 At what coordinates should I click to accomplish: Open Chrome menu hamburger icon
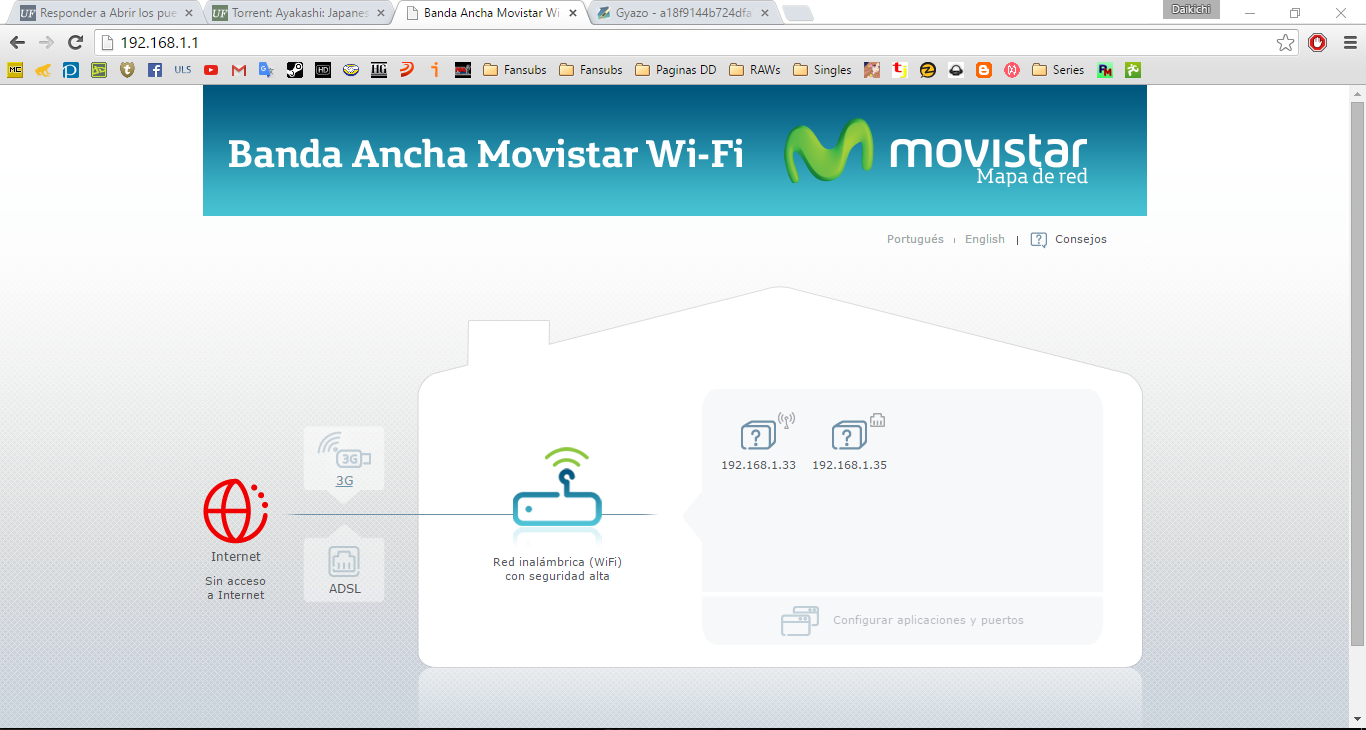(1348, 42)
